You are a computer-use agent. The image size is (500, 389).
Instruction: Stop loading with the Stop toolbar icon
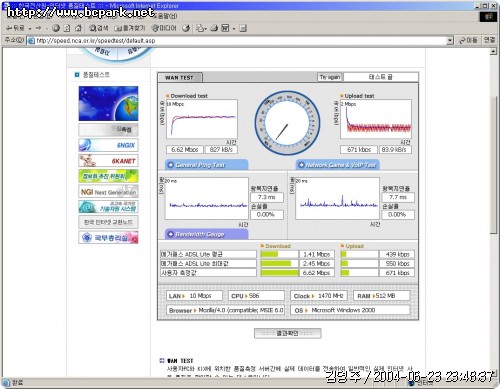point(56,28)
